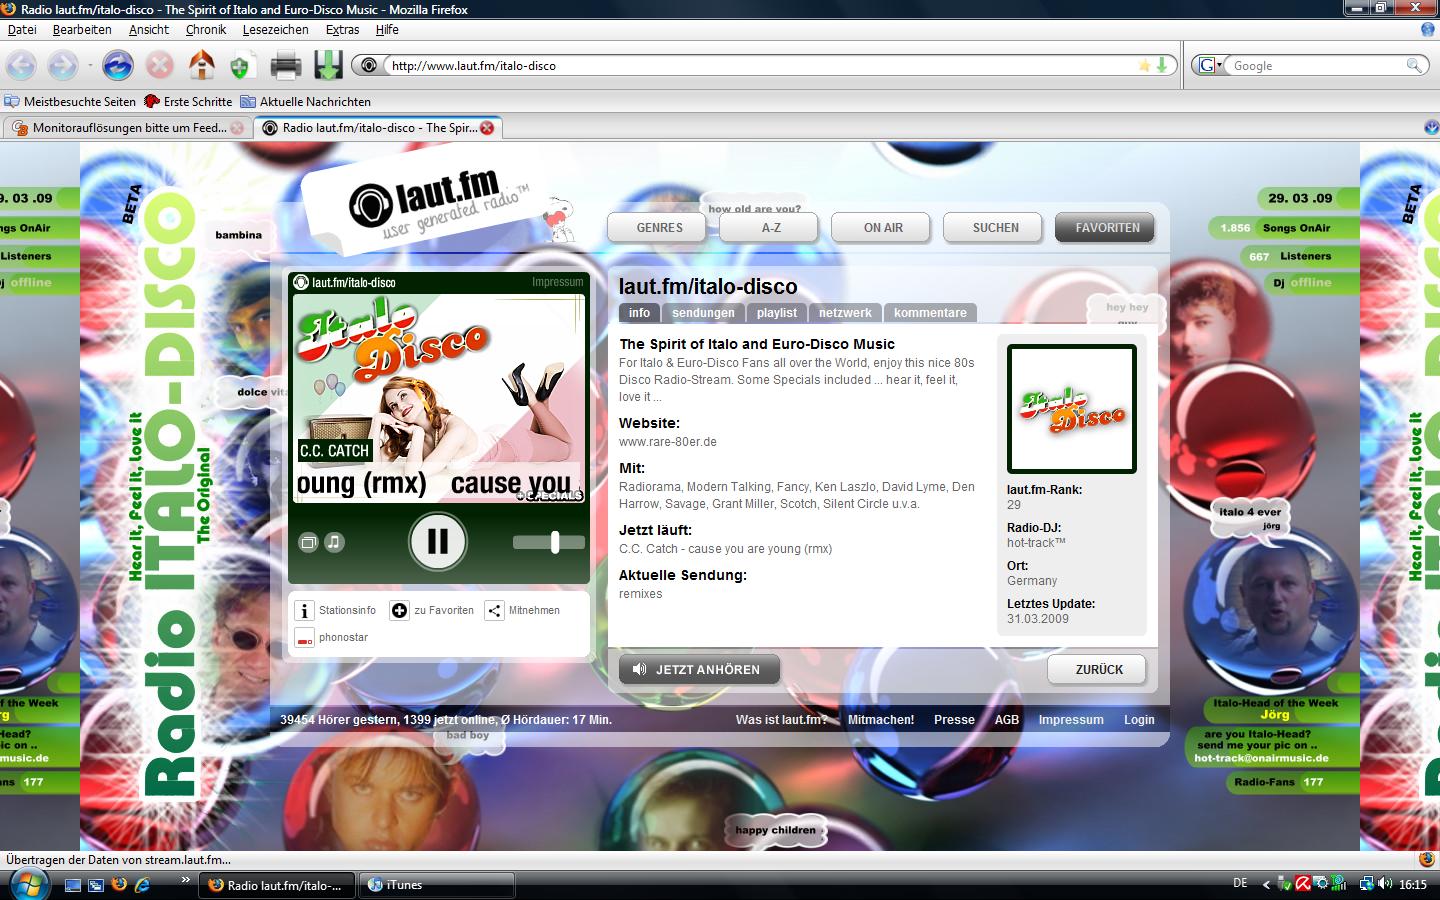Click the search magnifier icon
1440x900 pixels.
coord(1414,65)
